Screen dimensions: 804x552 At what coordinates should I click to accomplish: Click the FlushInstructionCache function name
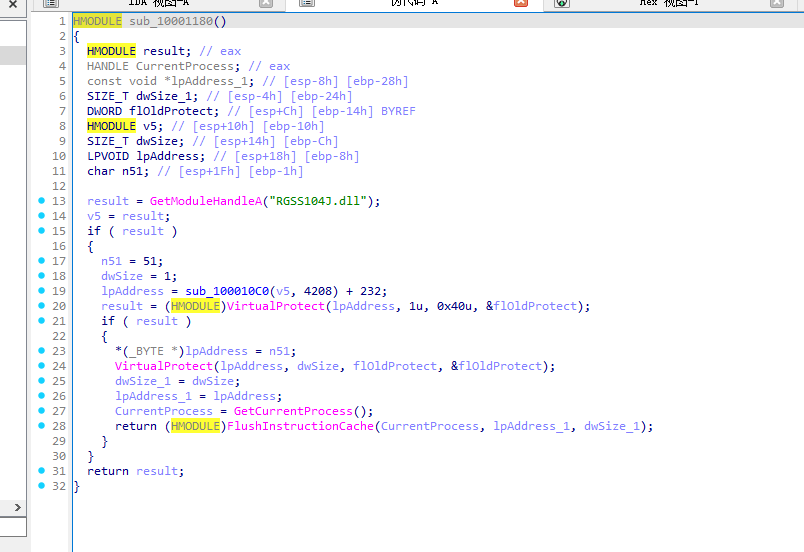(x=301, y=426)
